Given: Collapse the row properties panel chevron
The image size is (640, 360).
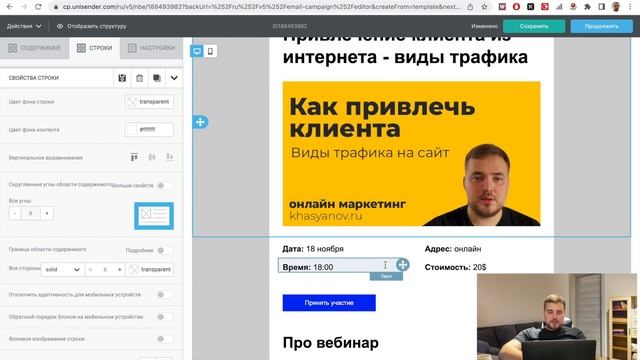Looking at the screenshot, I should point(174,78).
